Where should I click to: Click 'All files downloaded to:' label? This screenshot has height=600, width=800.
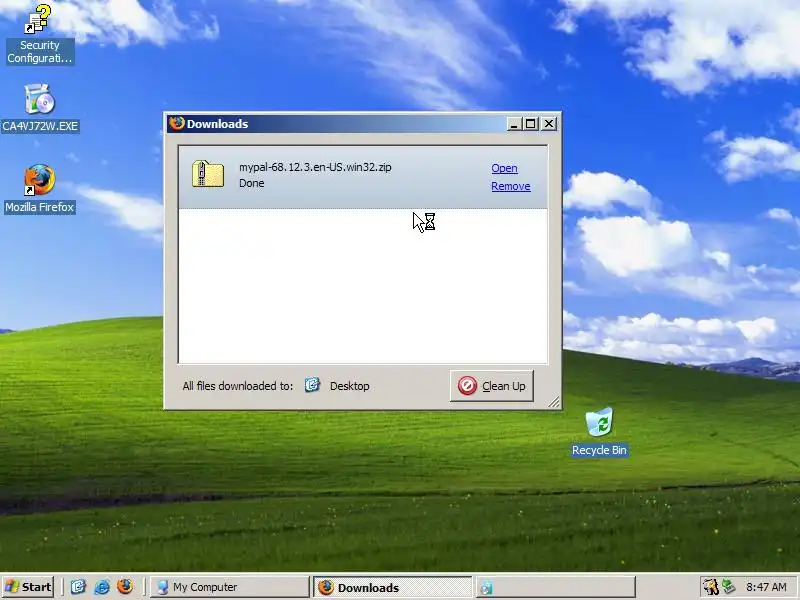click(238, 386)
